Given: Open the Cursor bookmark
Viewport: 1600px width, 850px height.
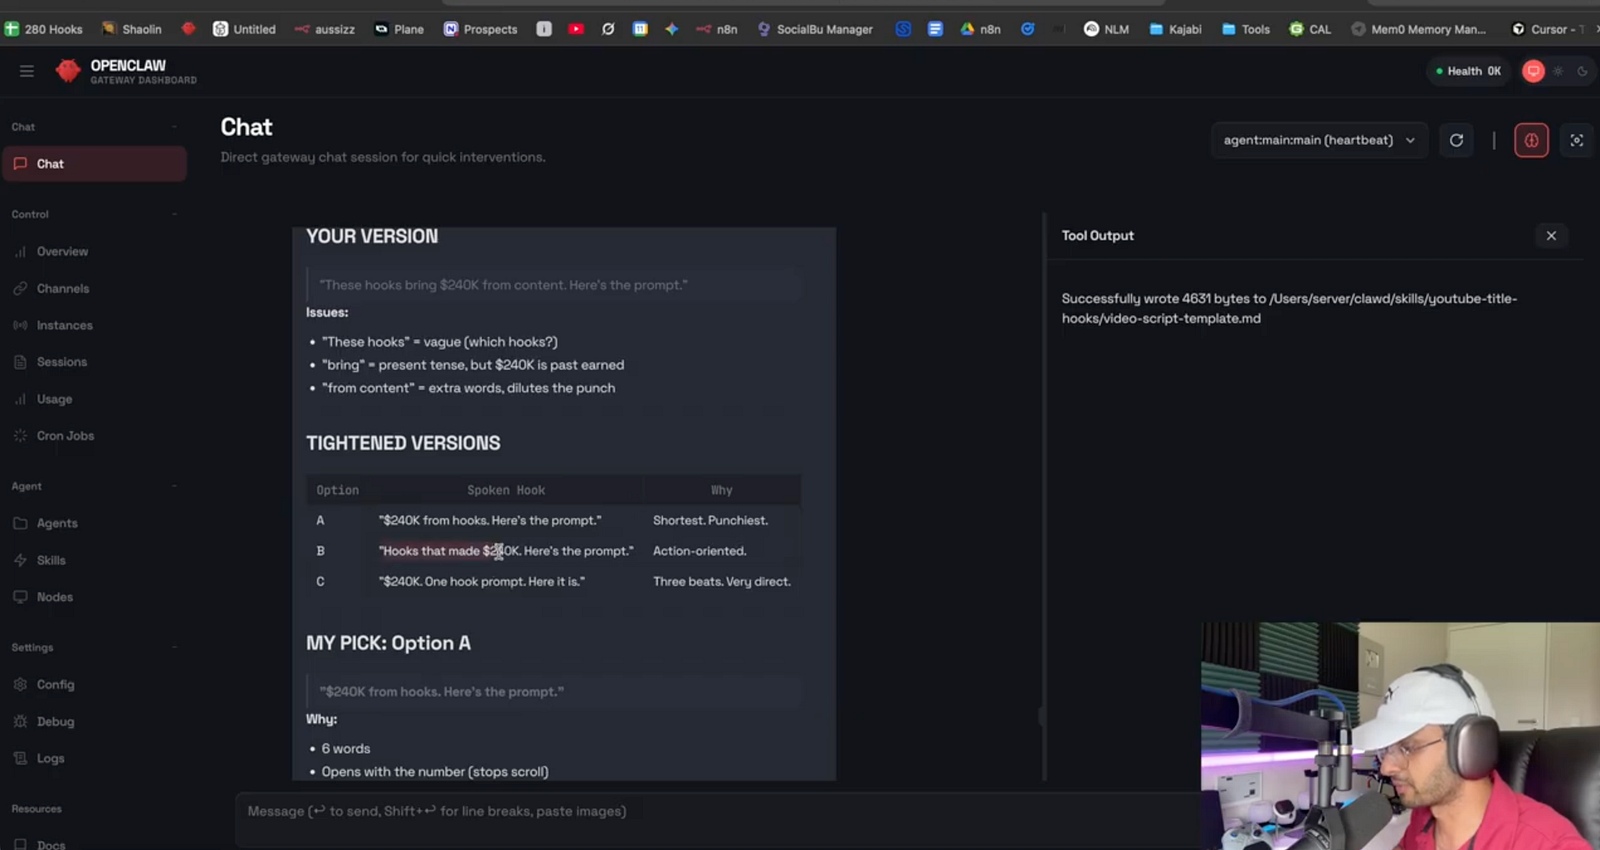Looking at the screenshot, I should click(x=1548, y=29).
